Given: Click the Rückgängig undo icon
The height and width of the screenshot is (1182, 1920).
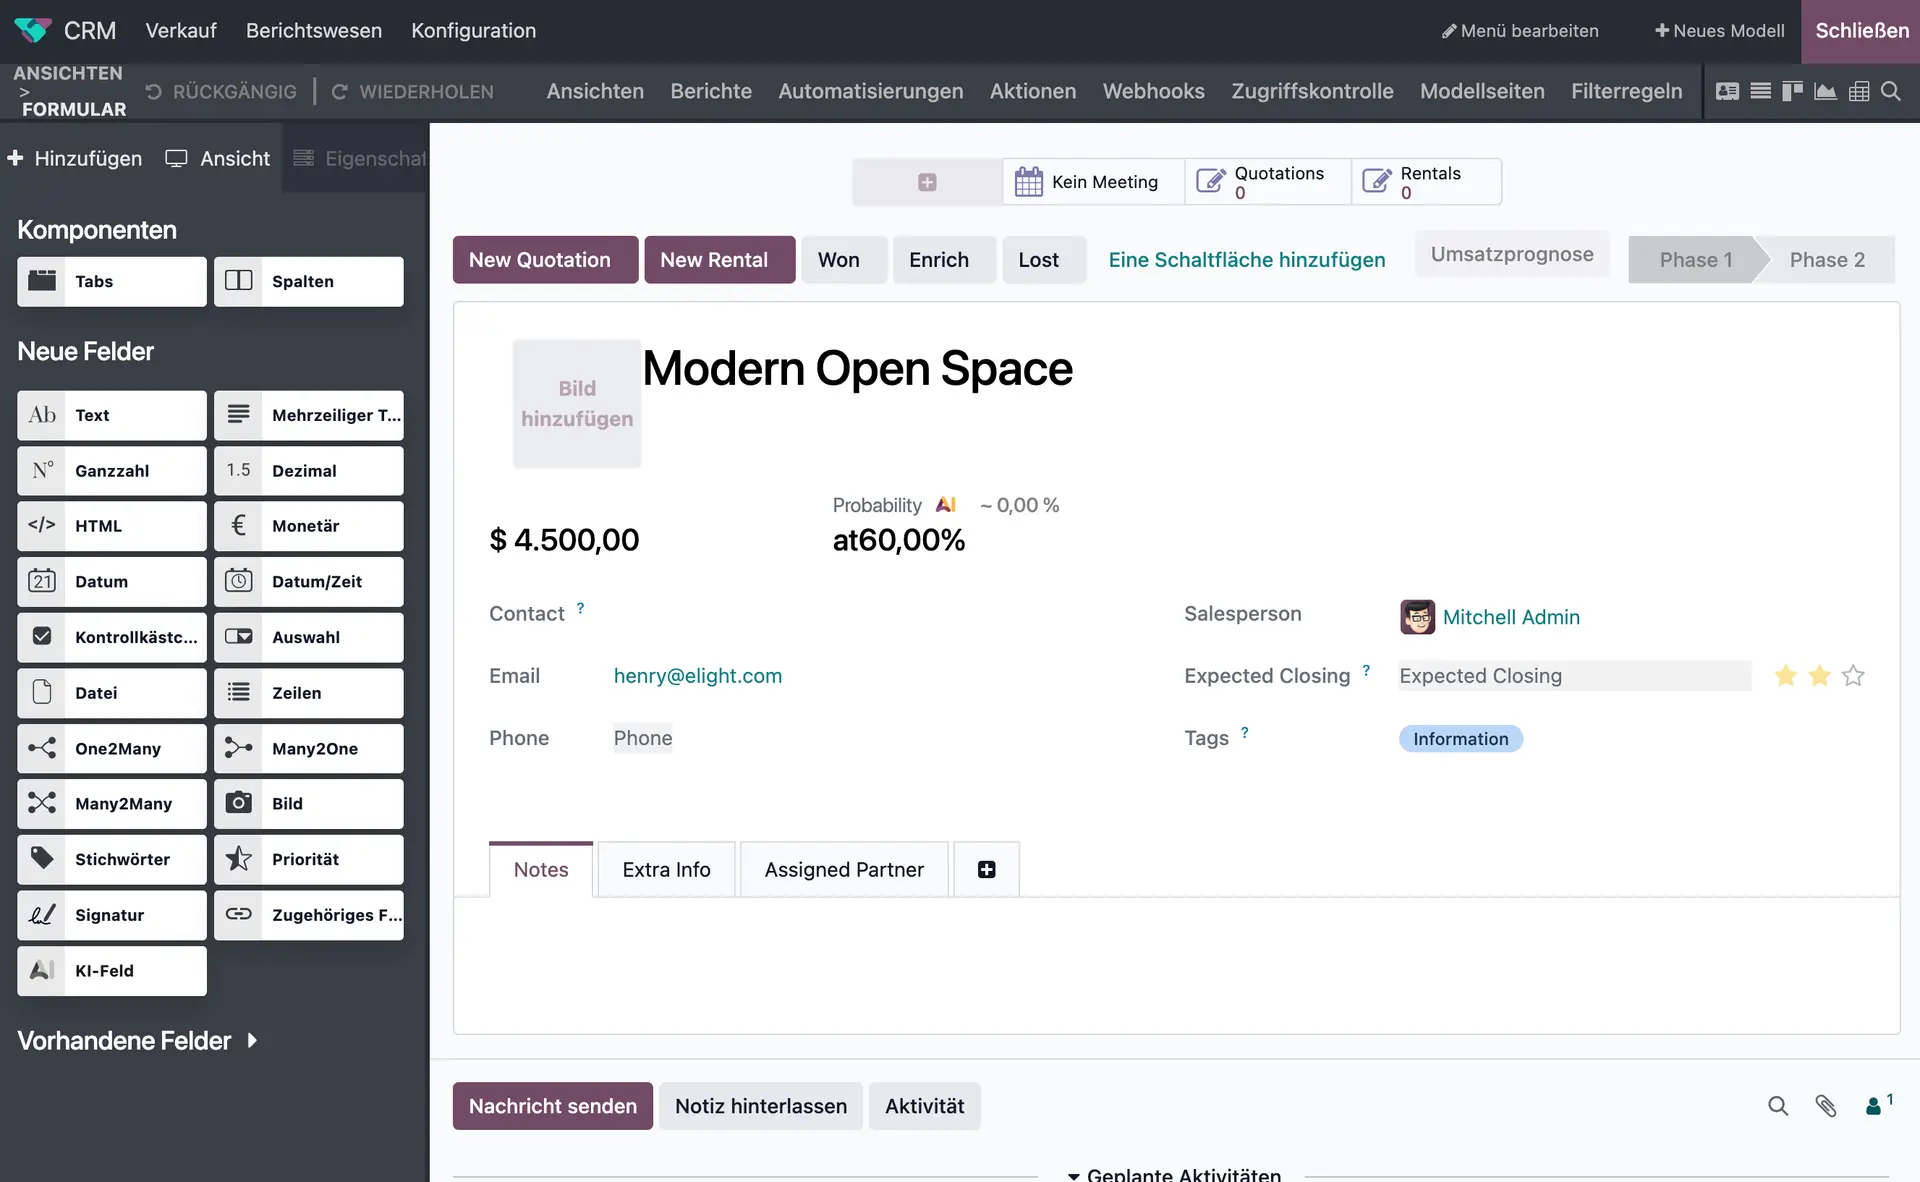Looking at the screenshot, I should pos(151,91).
